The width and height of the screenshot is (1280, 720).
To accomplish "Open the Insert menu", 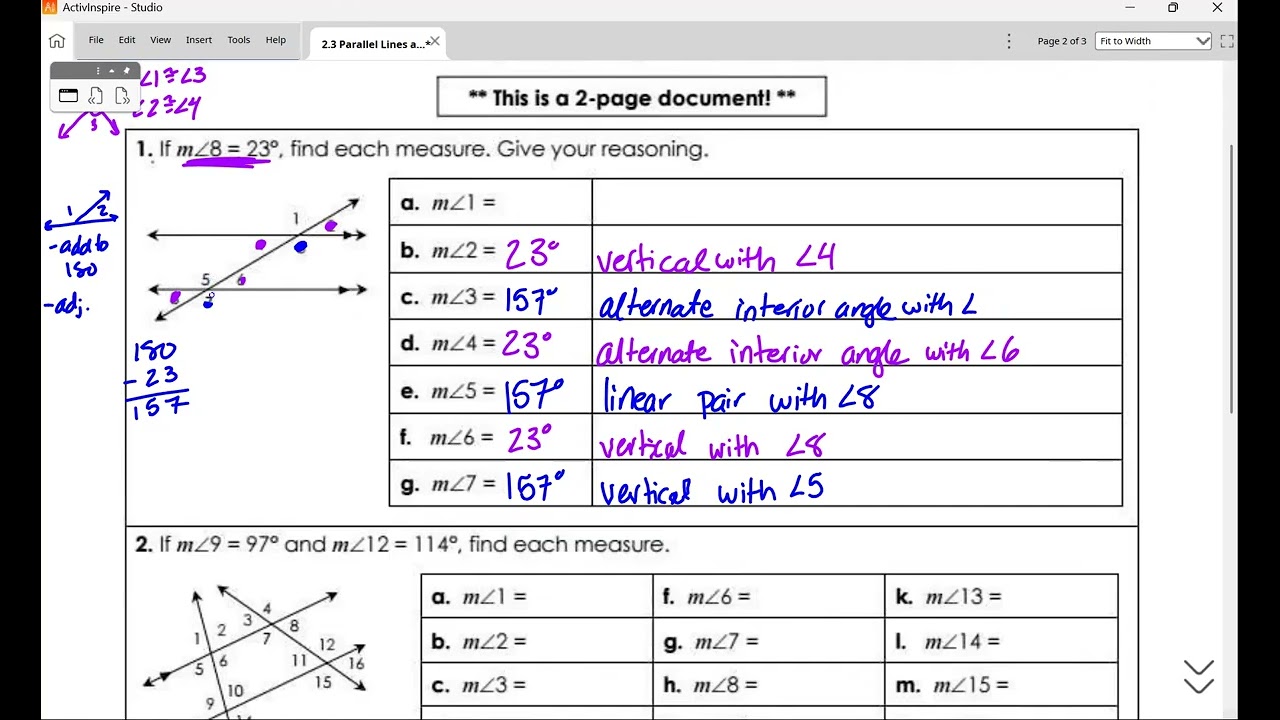I will tap(199, 40).
